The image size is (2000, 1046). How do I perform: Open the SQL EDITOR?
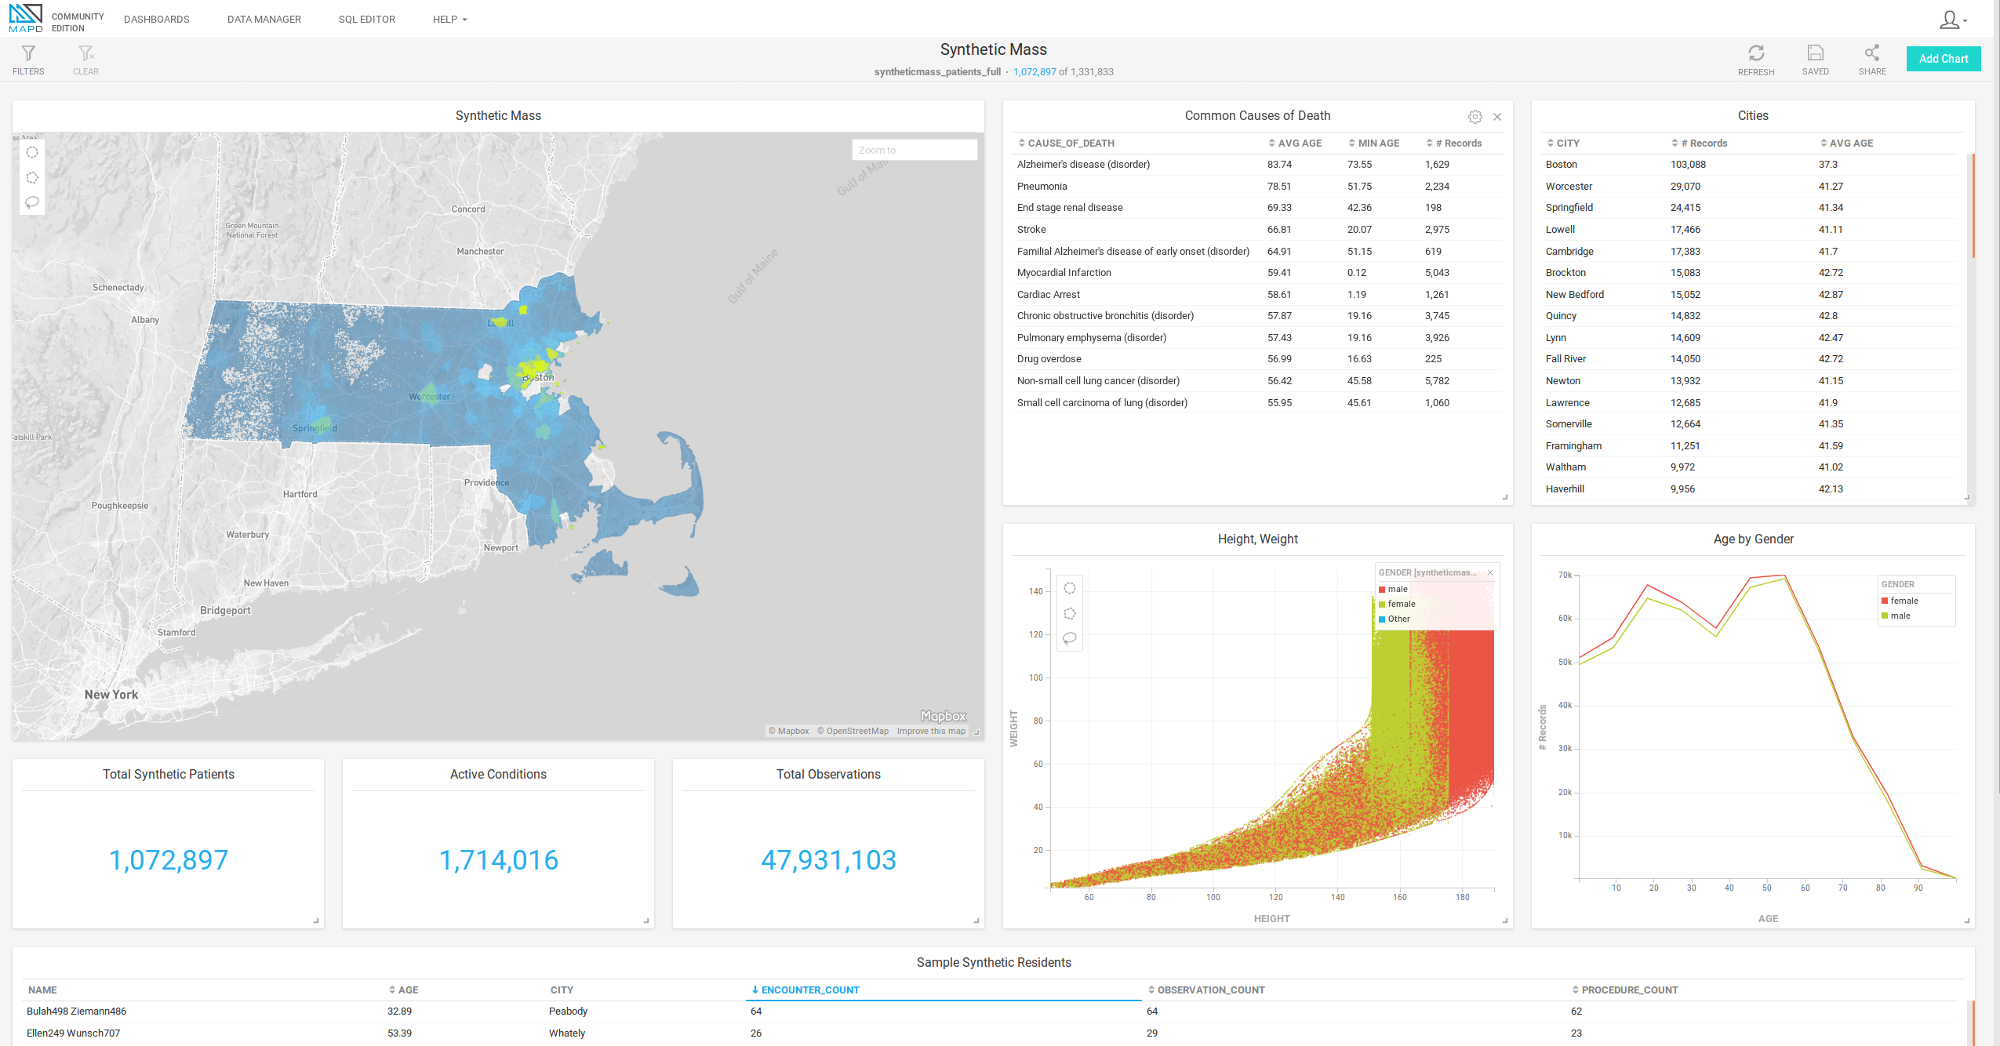(x=367, y=19)
